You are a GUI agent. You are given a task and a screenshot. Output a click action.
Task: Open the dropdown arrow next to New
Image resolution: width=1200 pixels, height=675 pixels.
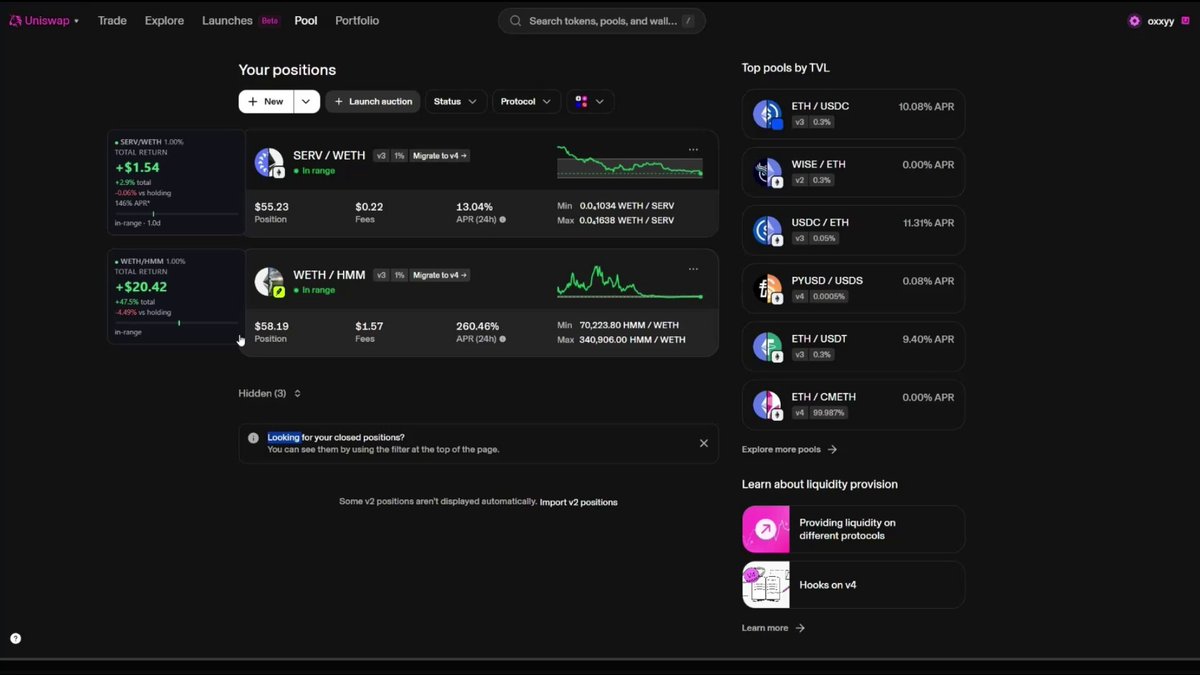pos(308,101)
